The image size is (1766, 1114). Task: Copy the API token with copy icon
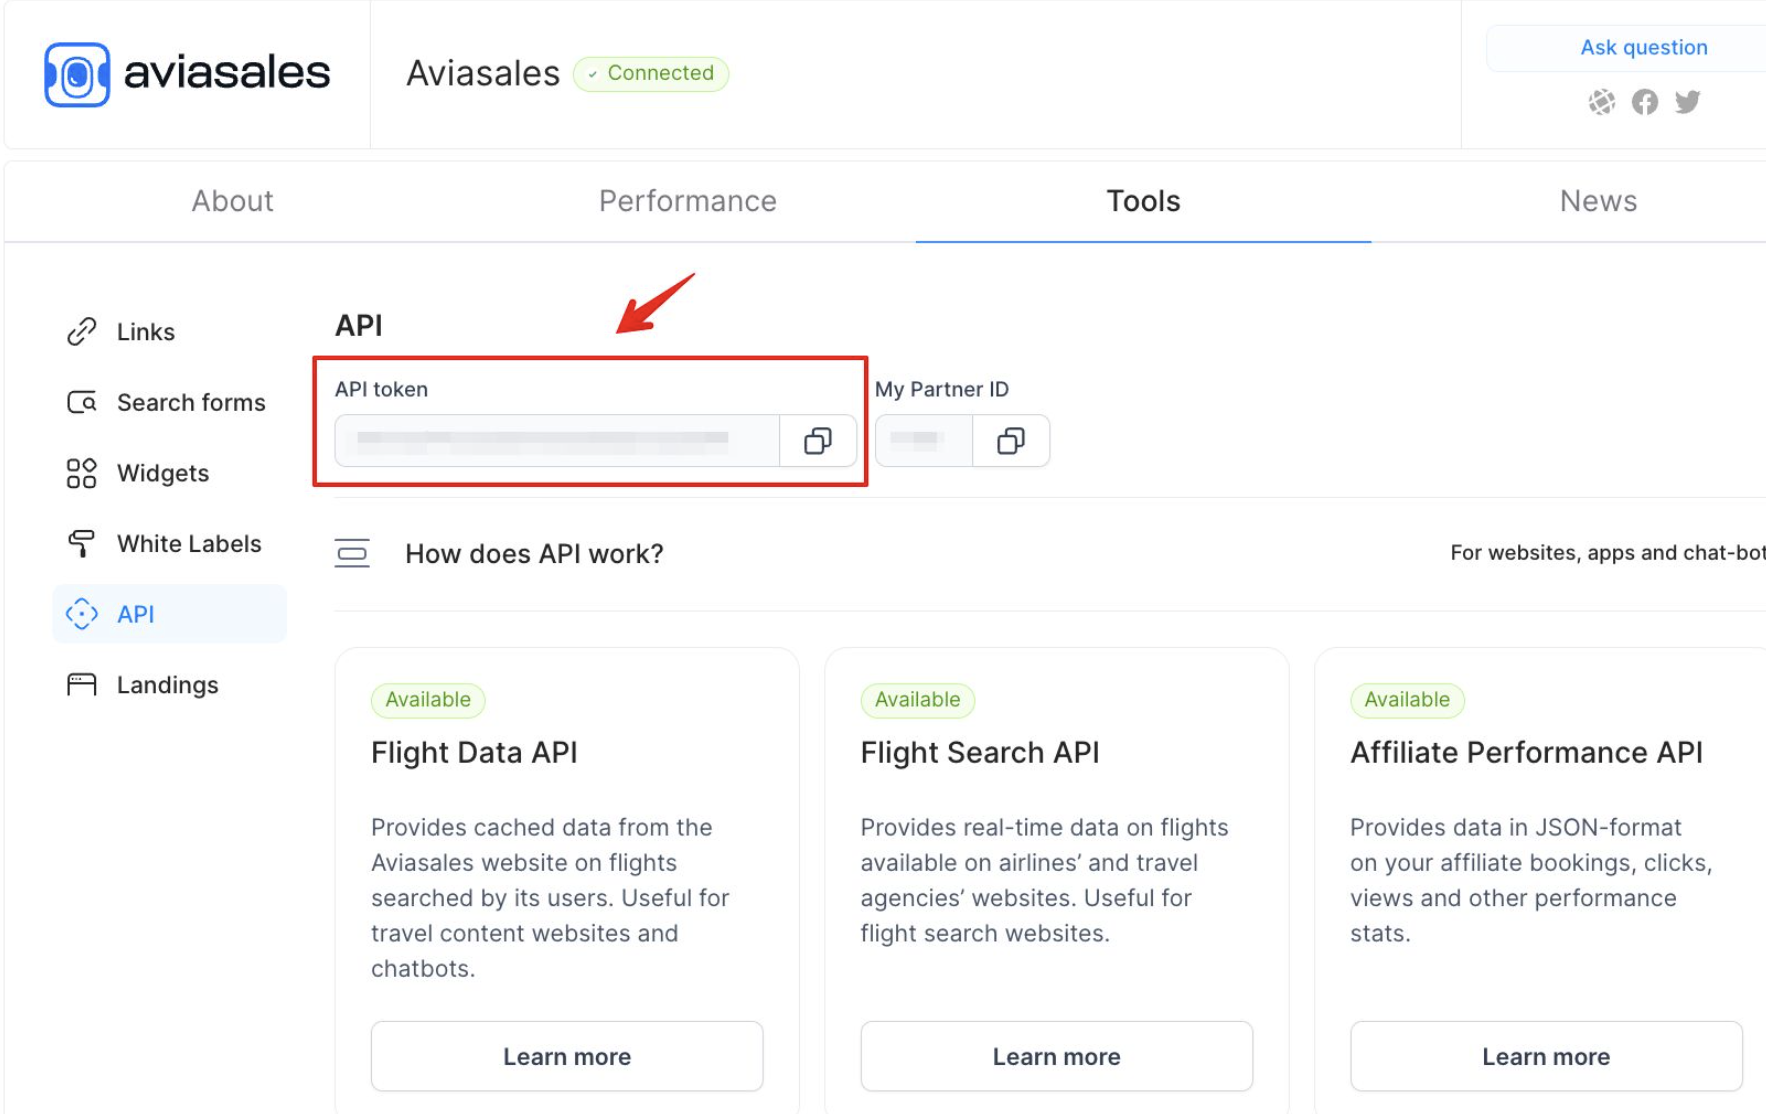(818, 441)
